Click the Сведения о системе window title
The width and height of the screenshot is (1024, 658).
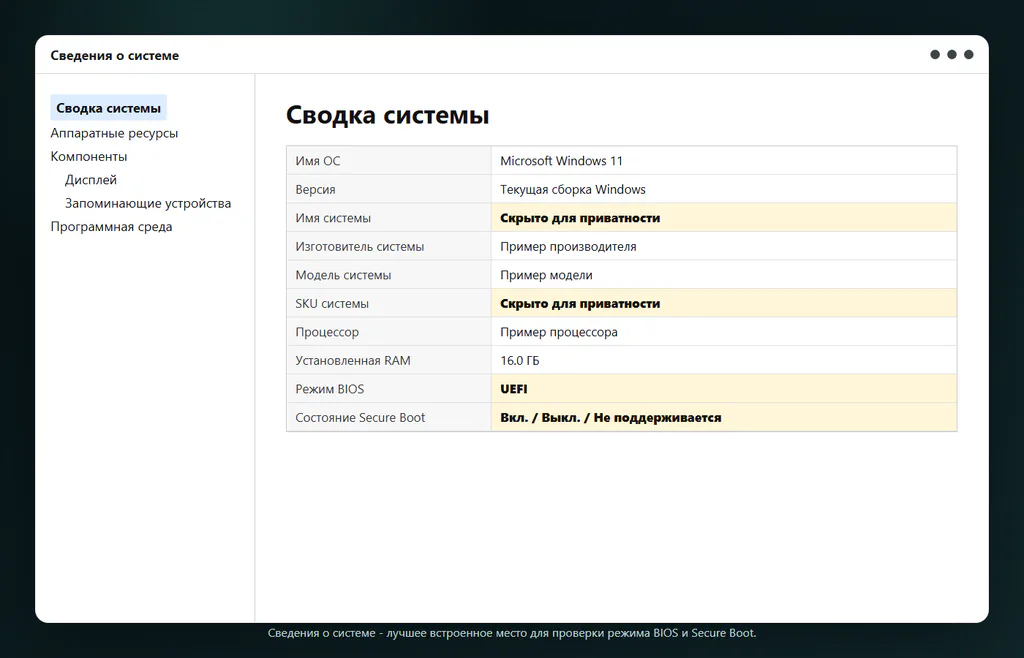point(115,56)
